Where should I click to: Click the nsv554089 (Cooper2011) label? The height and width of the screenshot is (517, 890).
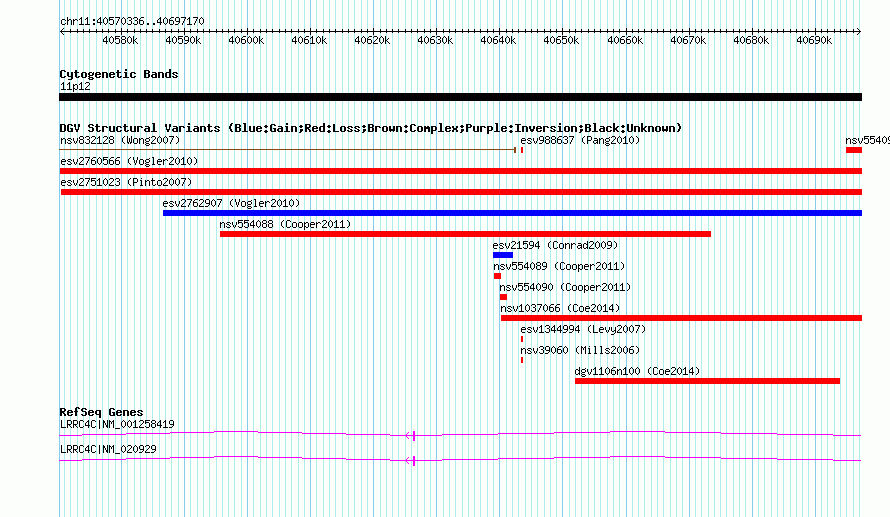pos(559,266)
